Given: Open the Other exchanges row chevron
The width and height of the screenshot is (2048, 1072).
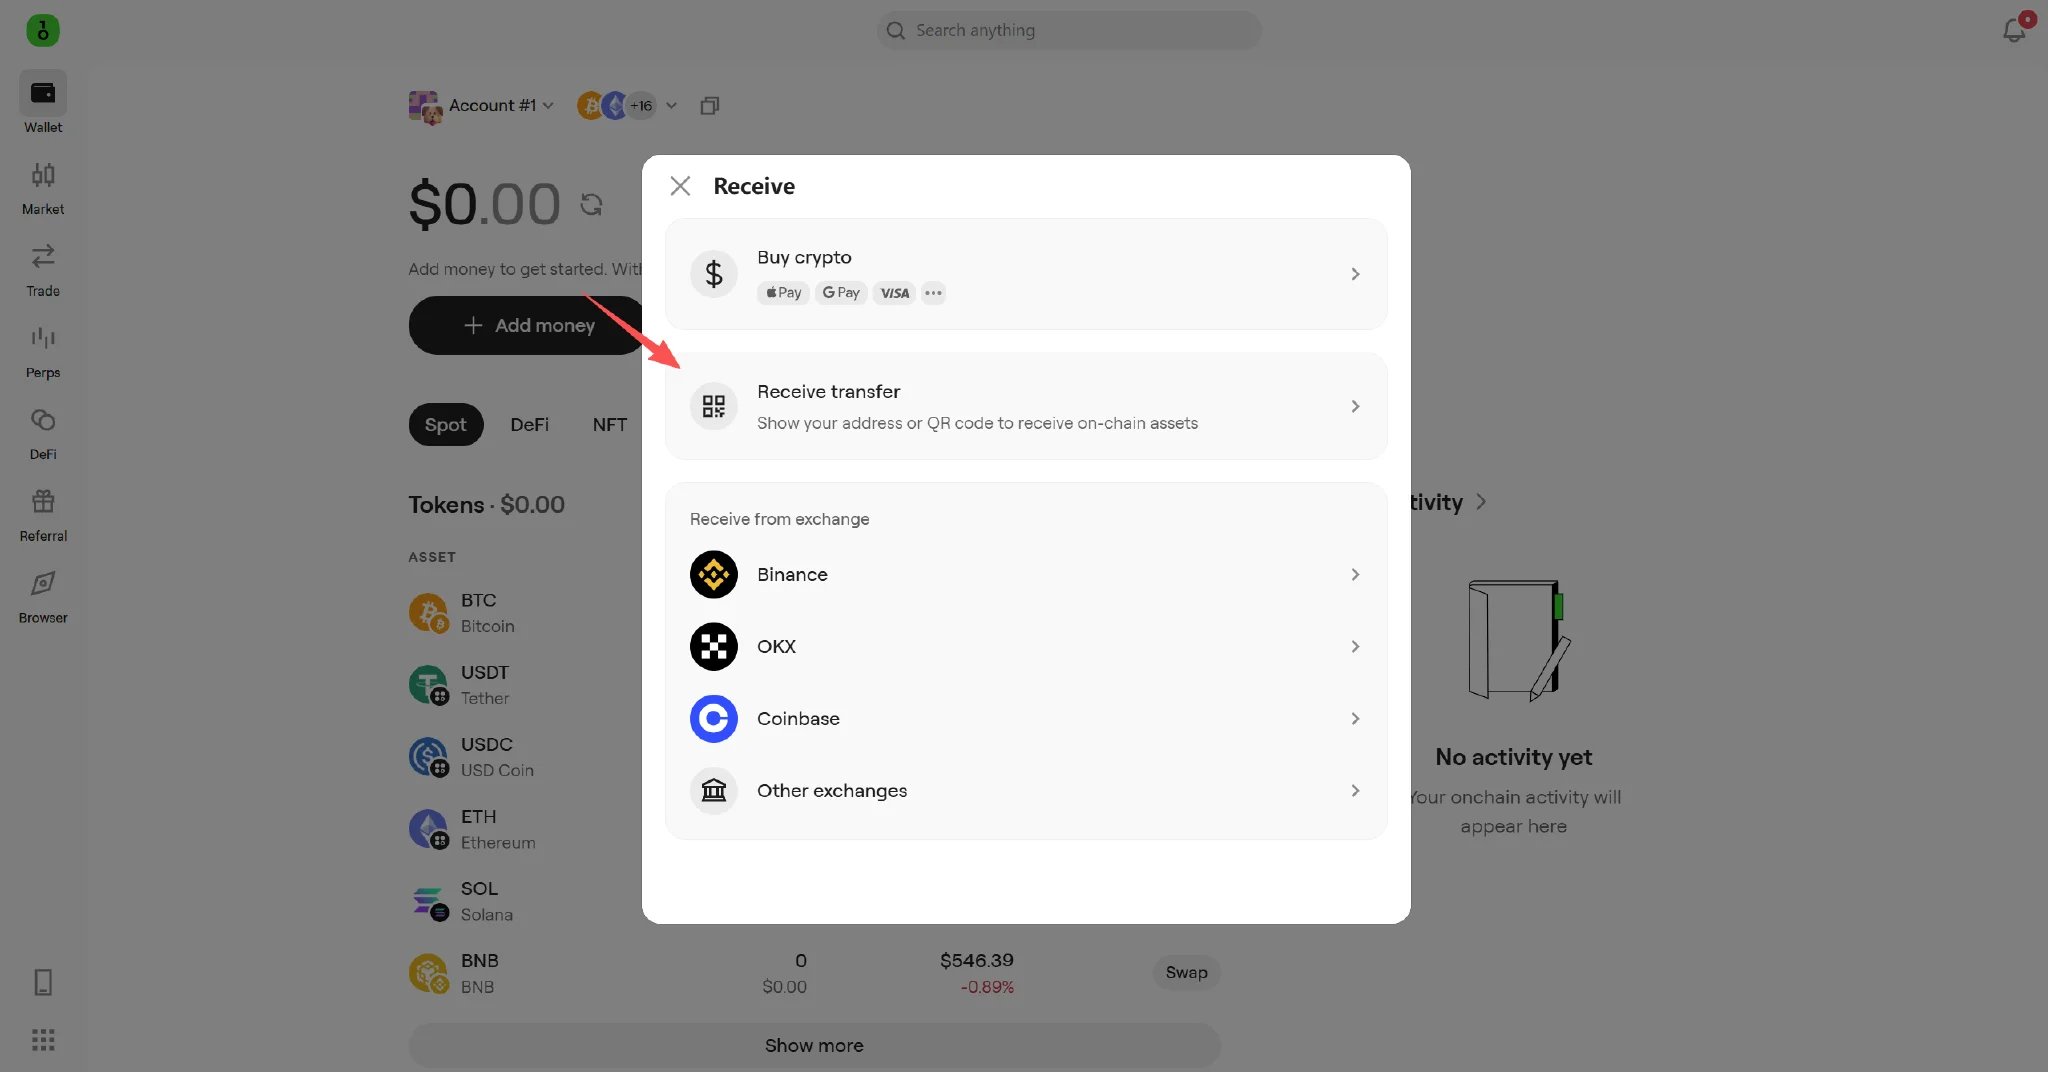Looking at the screenshot, I should [x=1355, y=791].
